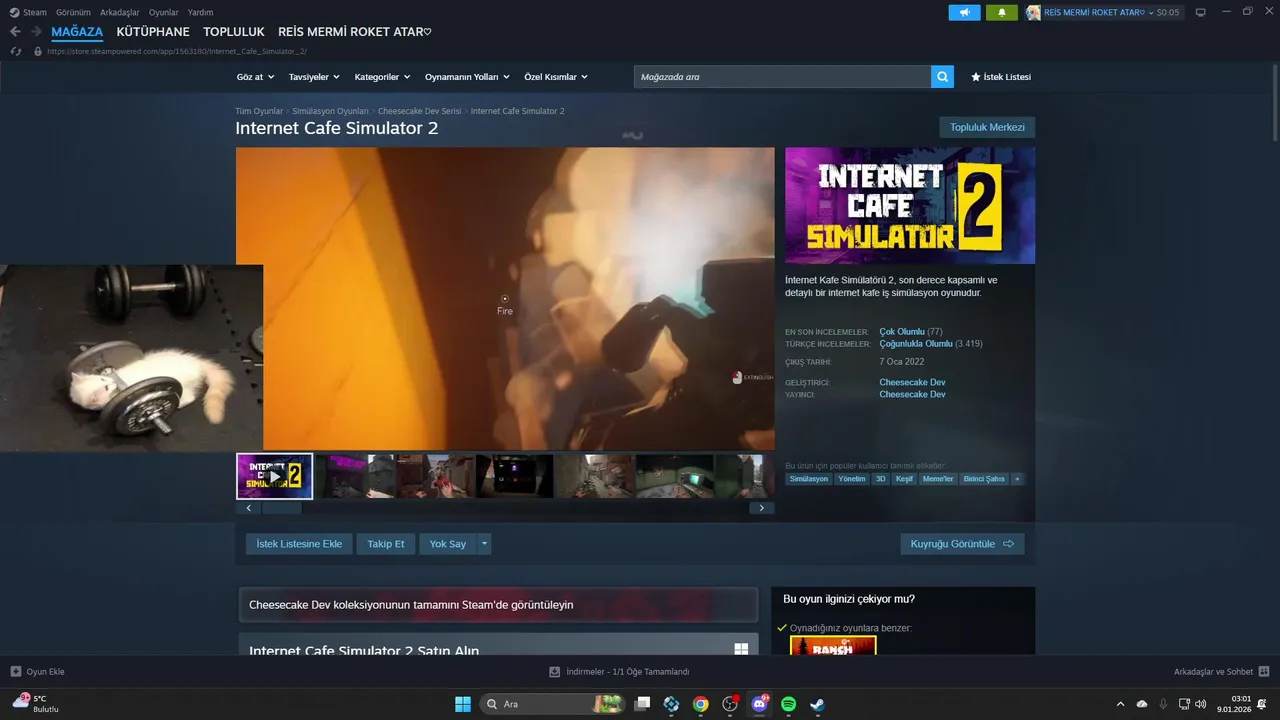Click the Yok Say button
Image resolution: width=1280 pixels, height=720 pixels.
coord(448,544)
